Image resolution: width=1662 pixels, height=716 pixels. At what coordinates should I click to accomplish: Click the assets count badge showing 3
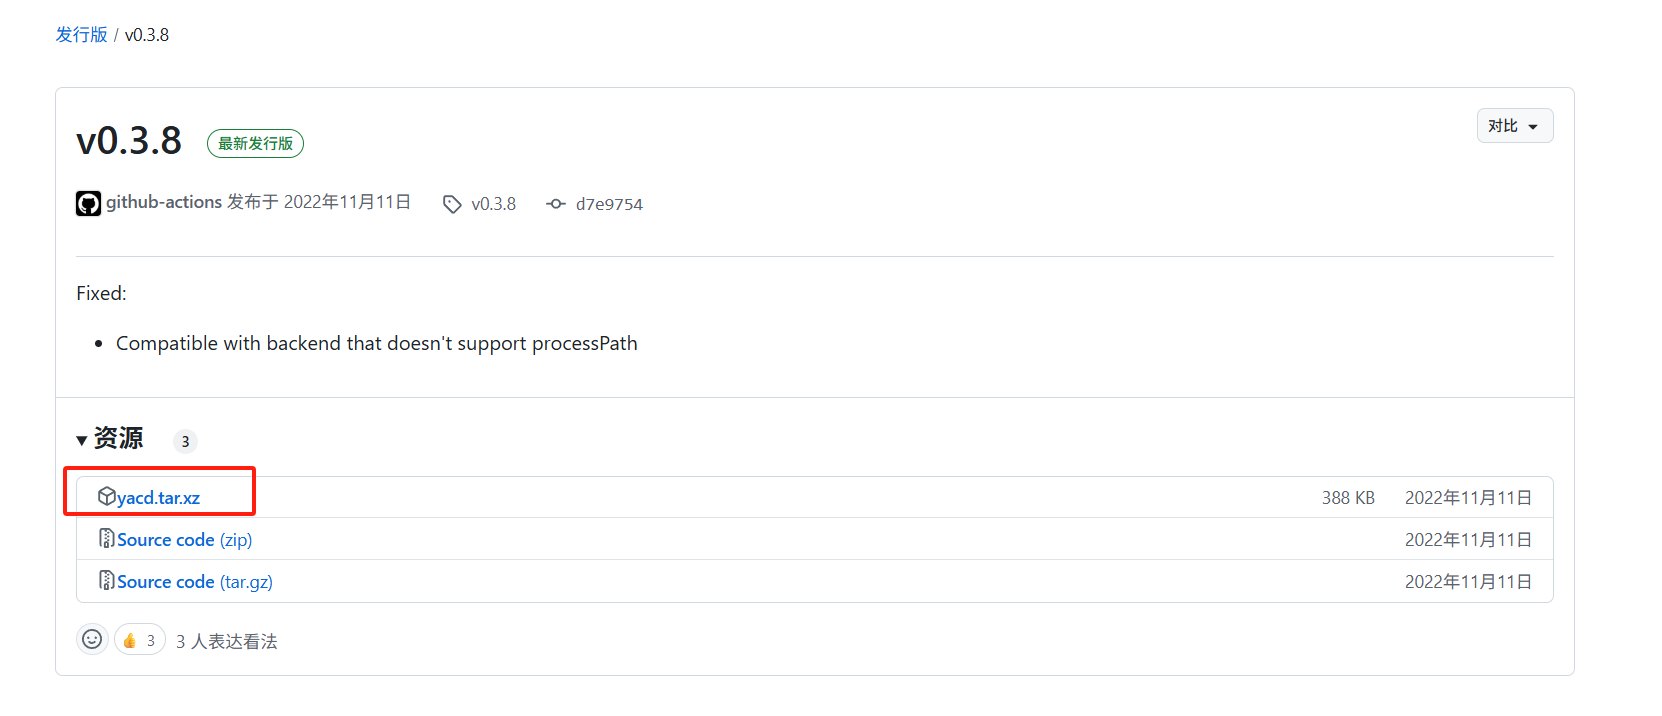point(185,441)
